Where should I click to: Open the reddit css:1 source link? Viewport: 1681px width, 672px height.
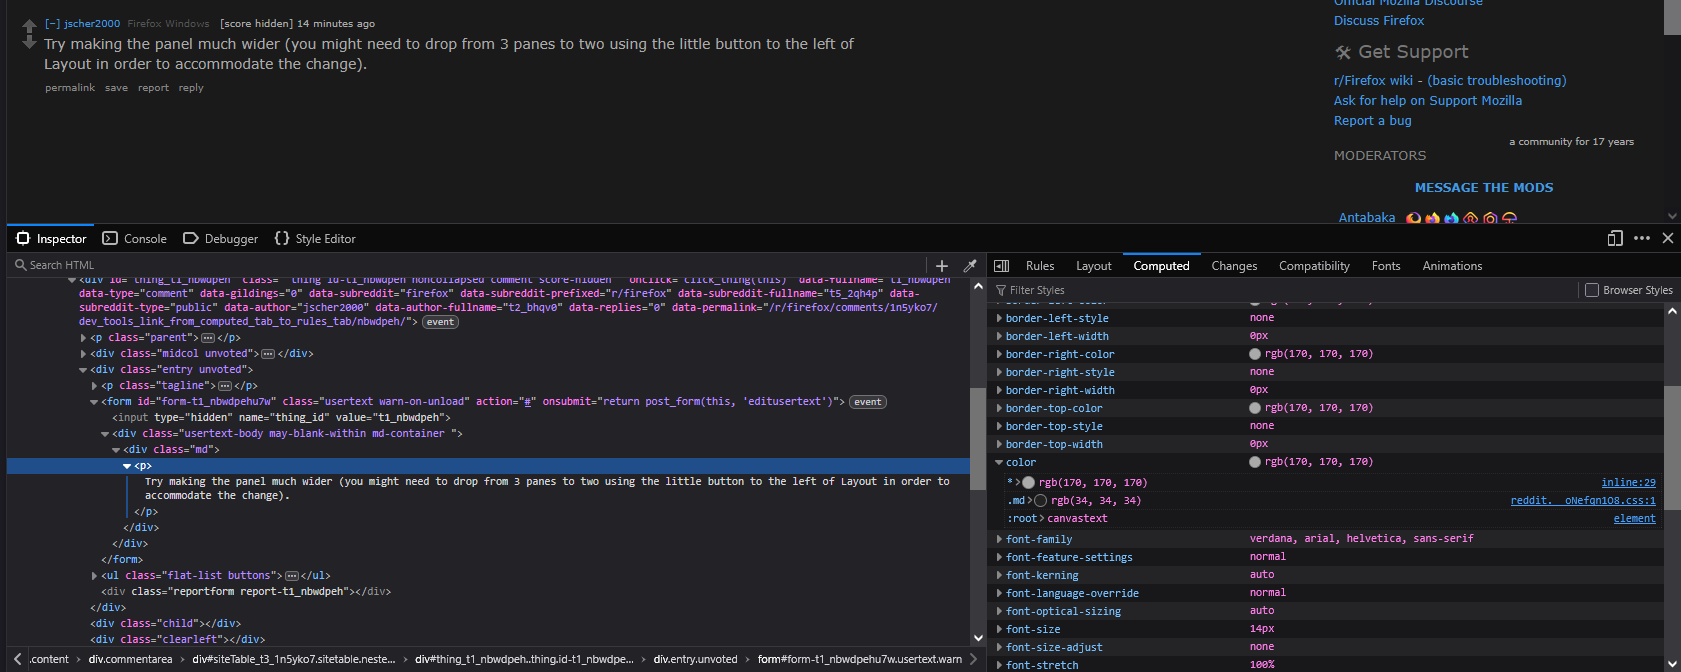[1583, 501]
